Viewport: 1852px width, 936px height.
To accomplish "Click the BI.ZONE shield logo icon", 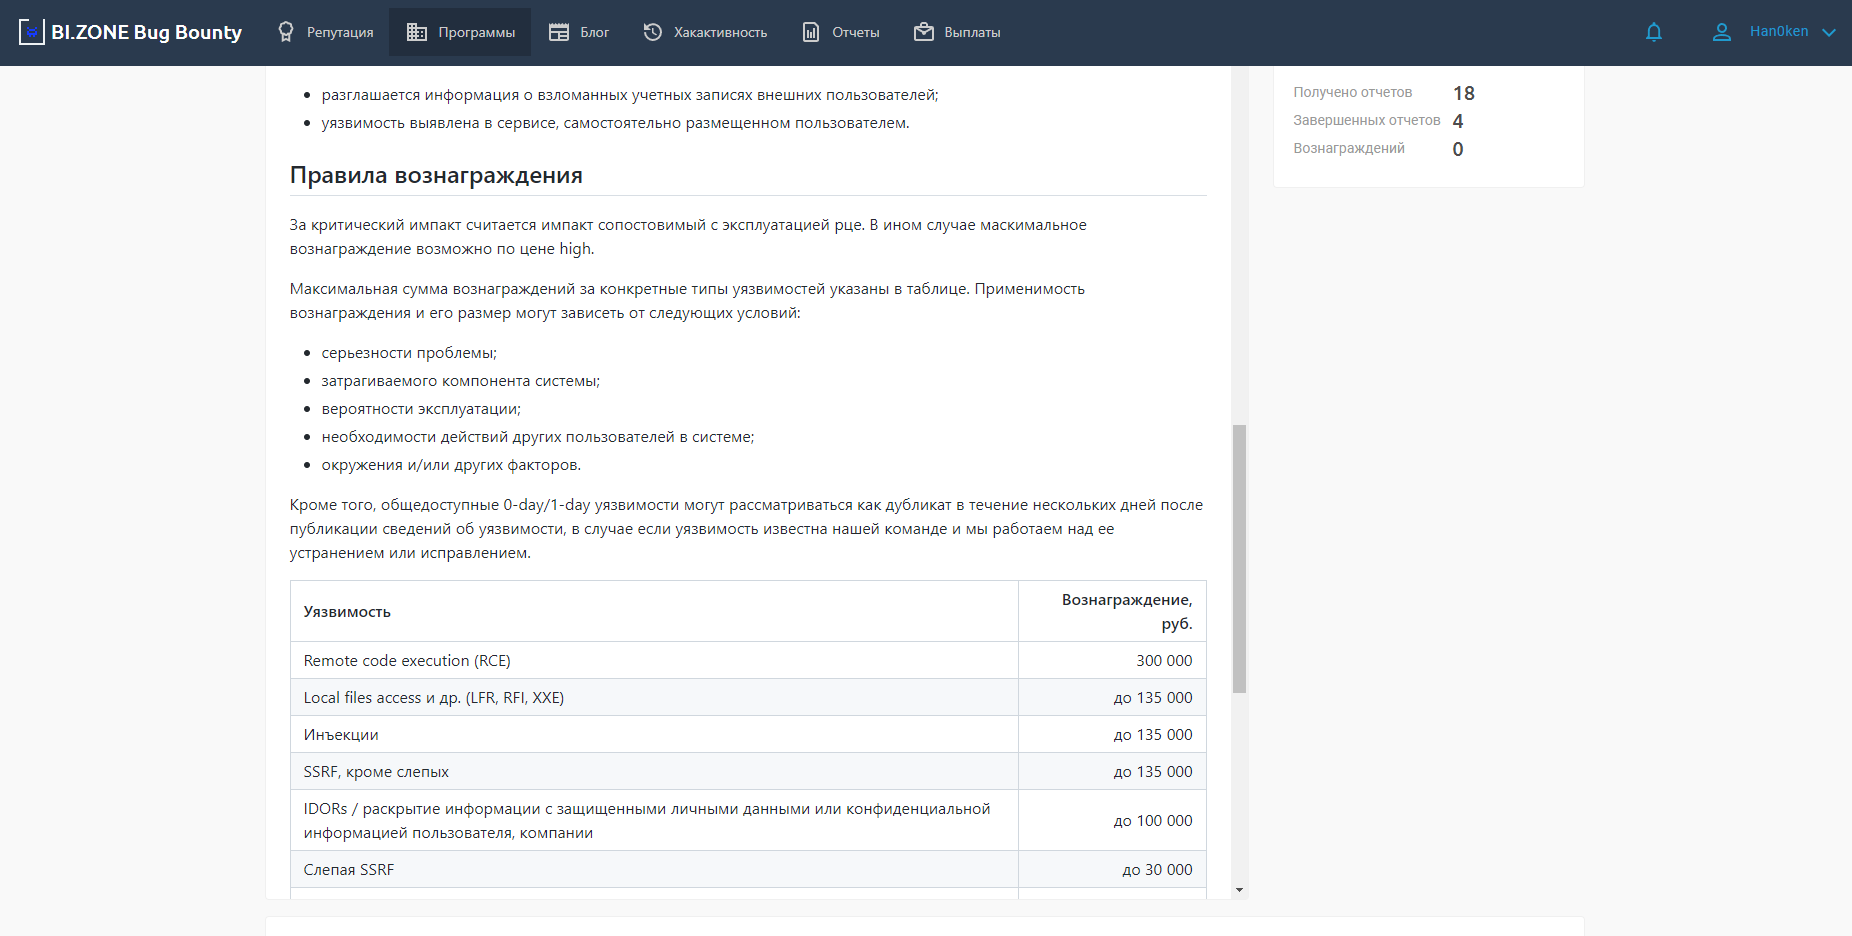I will [x=32, y=32].
